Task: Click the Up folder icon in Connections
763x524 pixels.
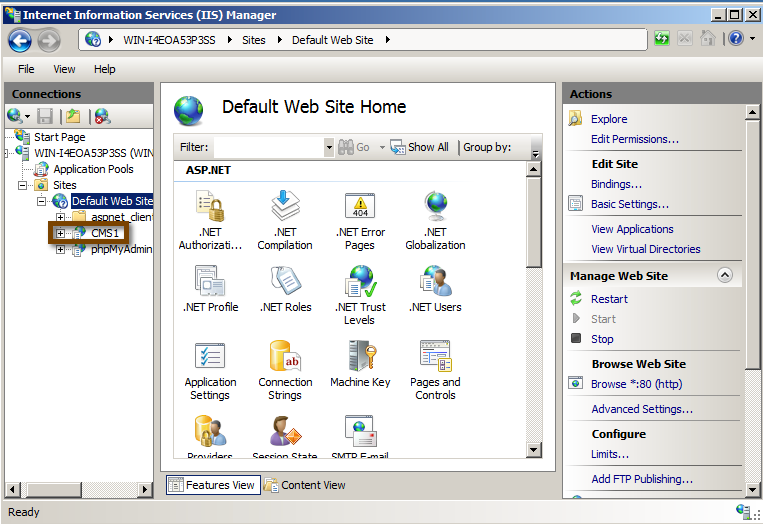Action: (x=73, y=116)
